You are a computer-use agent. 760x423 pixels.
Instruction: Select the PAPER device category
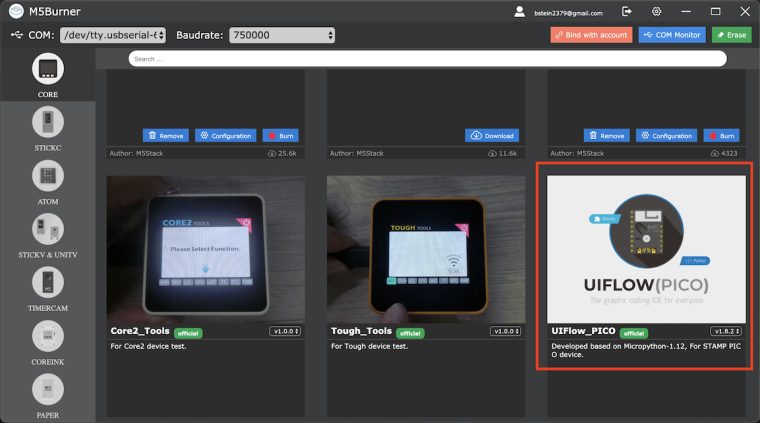click(x=48, y=396)
